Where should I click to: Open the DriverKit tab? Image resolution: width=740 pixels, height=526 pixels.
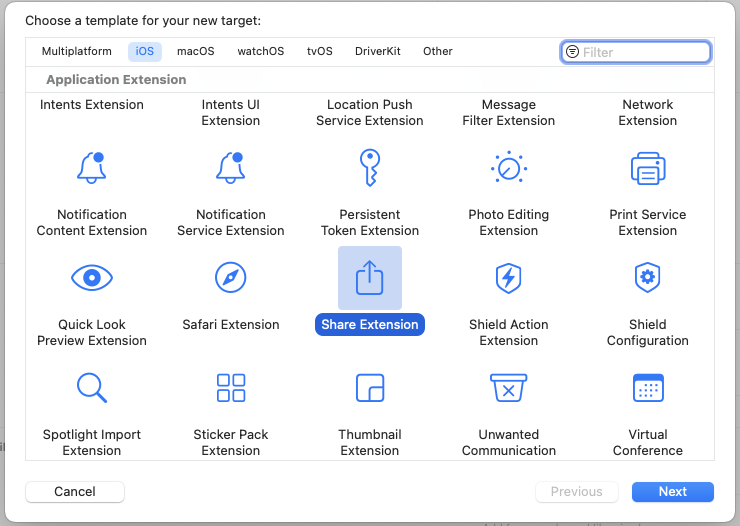click(378, 51)
